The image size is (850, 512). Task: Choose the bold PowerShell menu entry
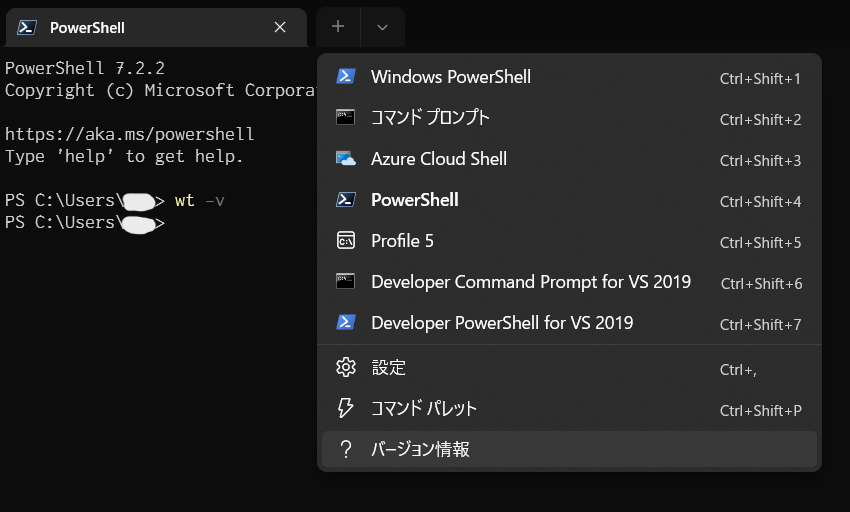coord(414,200)
